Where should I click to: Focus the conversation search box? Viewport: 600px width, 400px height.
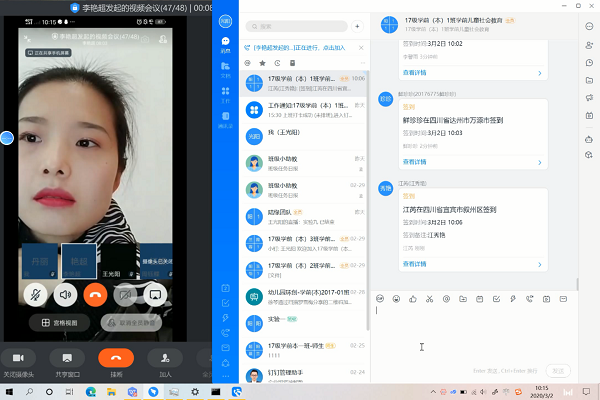pyautogui.click(x=297, y=26)
